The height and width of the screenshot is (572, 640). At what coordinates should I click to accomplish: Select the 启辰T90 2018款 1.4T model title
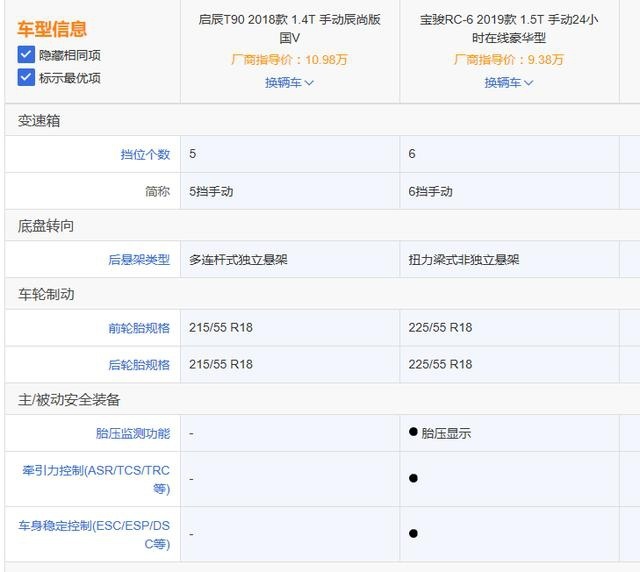click(289, 28)
